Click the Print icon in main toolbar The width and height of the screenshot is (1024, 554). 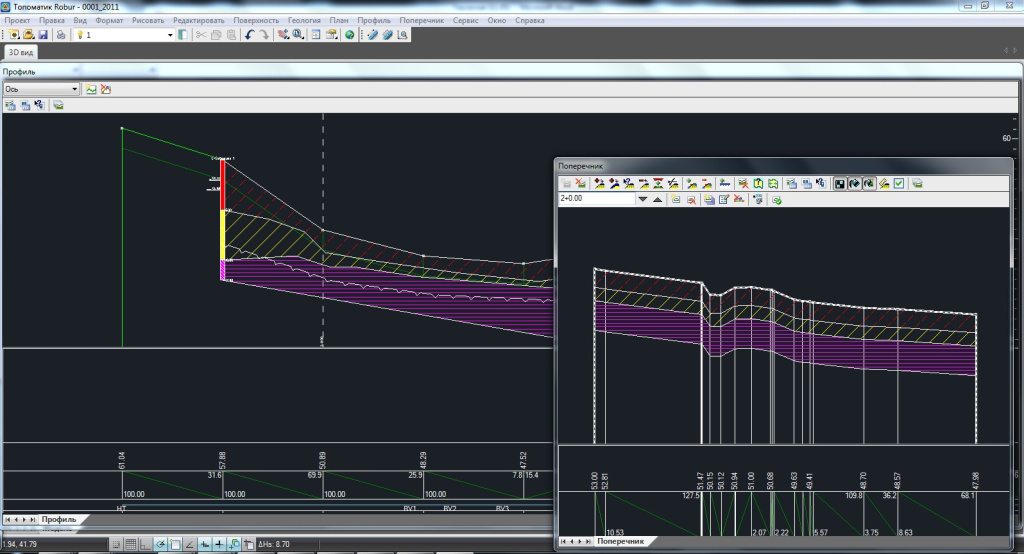click(x=61, y=35)
